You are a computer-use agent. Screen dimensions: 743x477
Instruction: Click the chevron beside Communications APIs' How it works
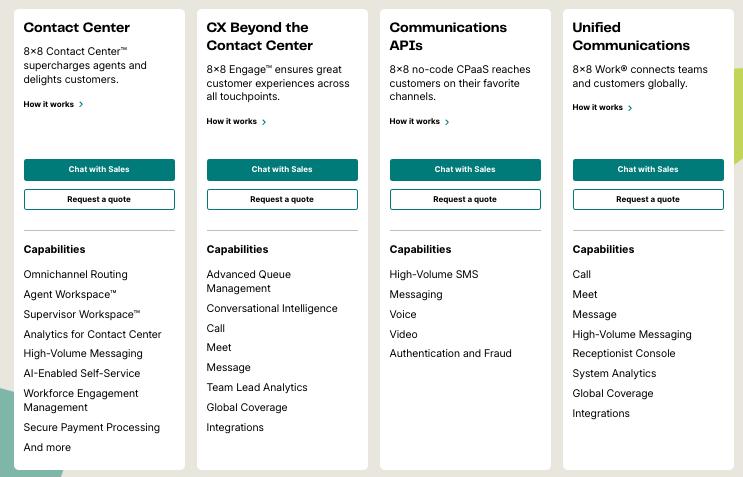pos(447,122)
